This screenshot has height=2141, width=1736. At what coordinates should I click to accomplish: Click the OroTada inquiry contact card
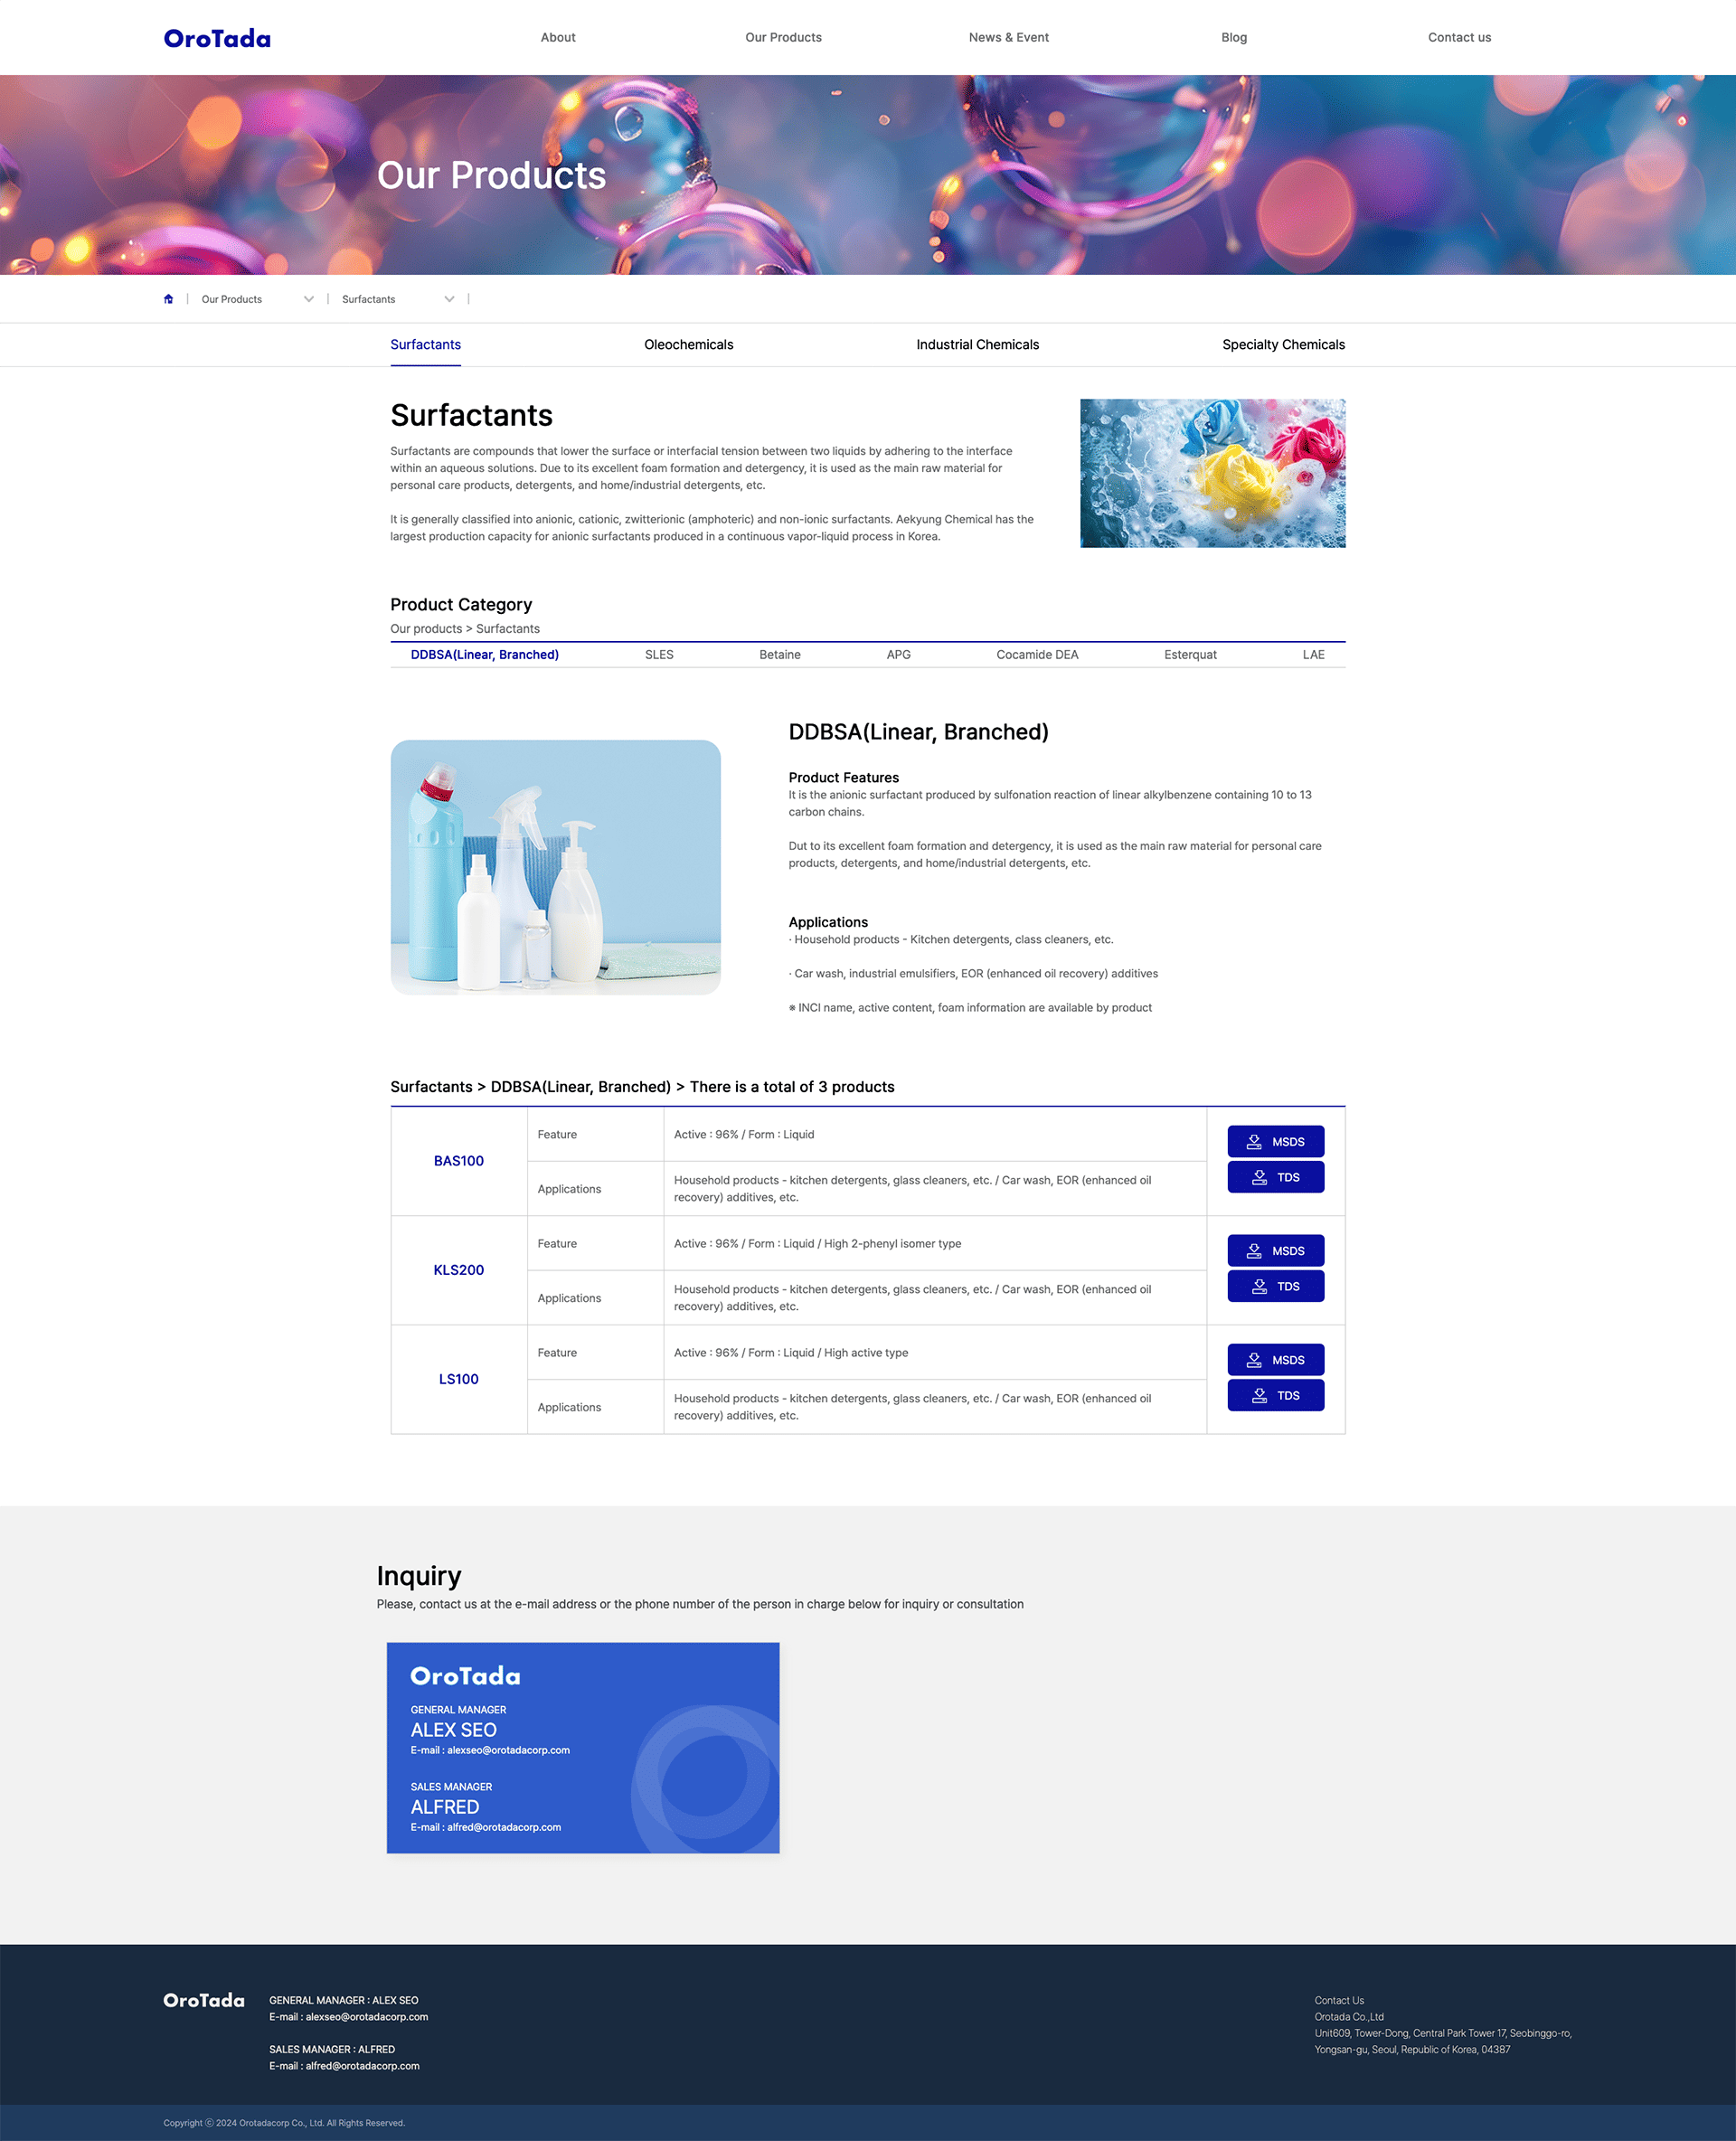coord(583,1747)
